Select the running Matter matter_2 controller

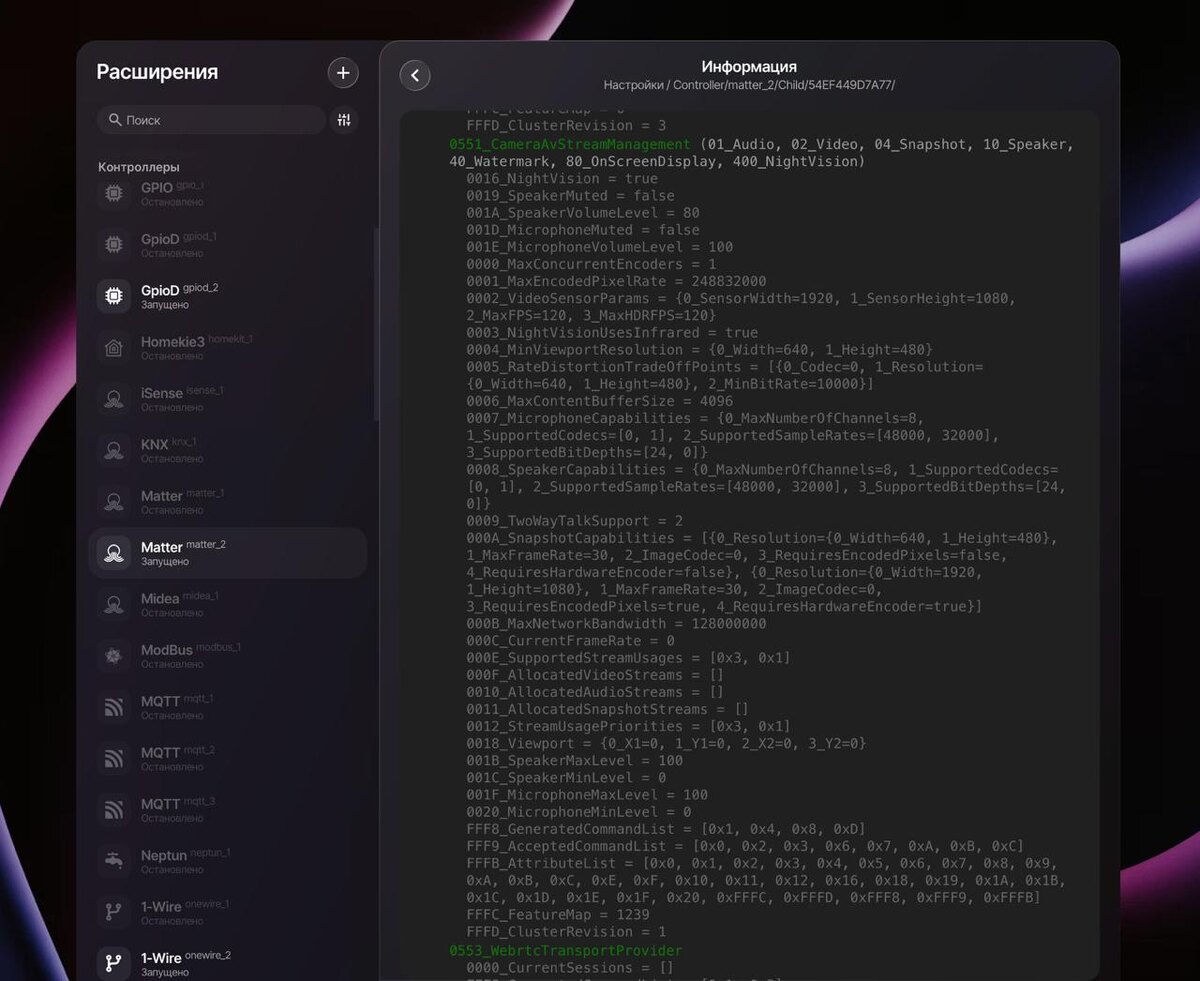click(x=228, y=553)
